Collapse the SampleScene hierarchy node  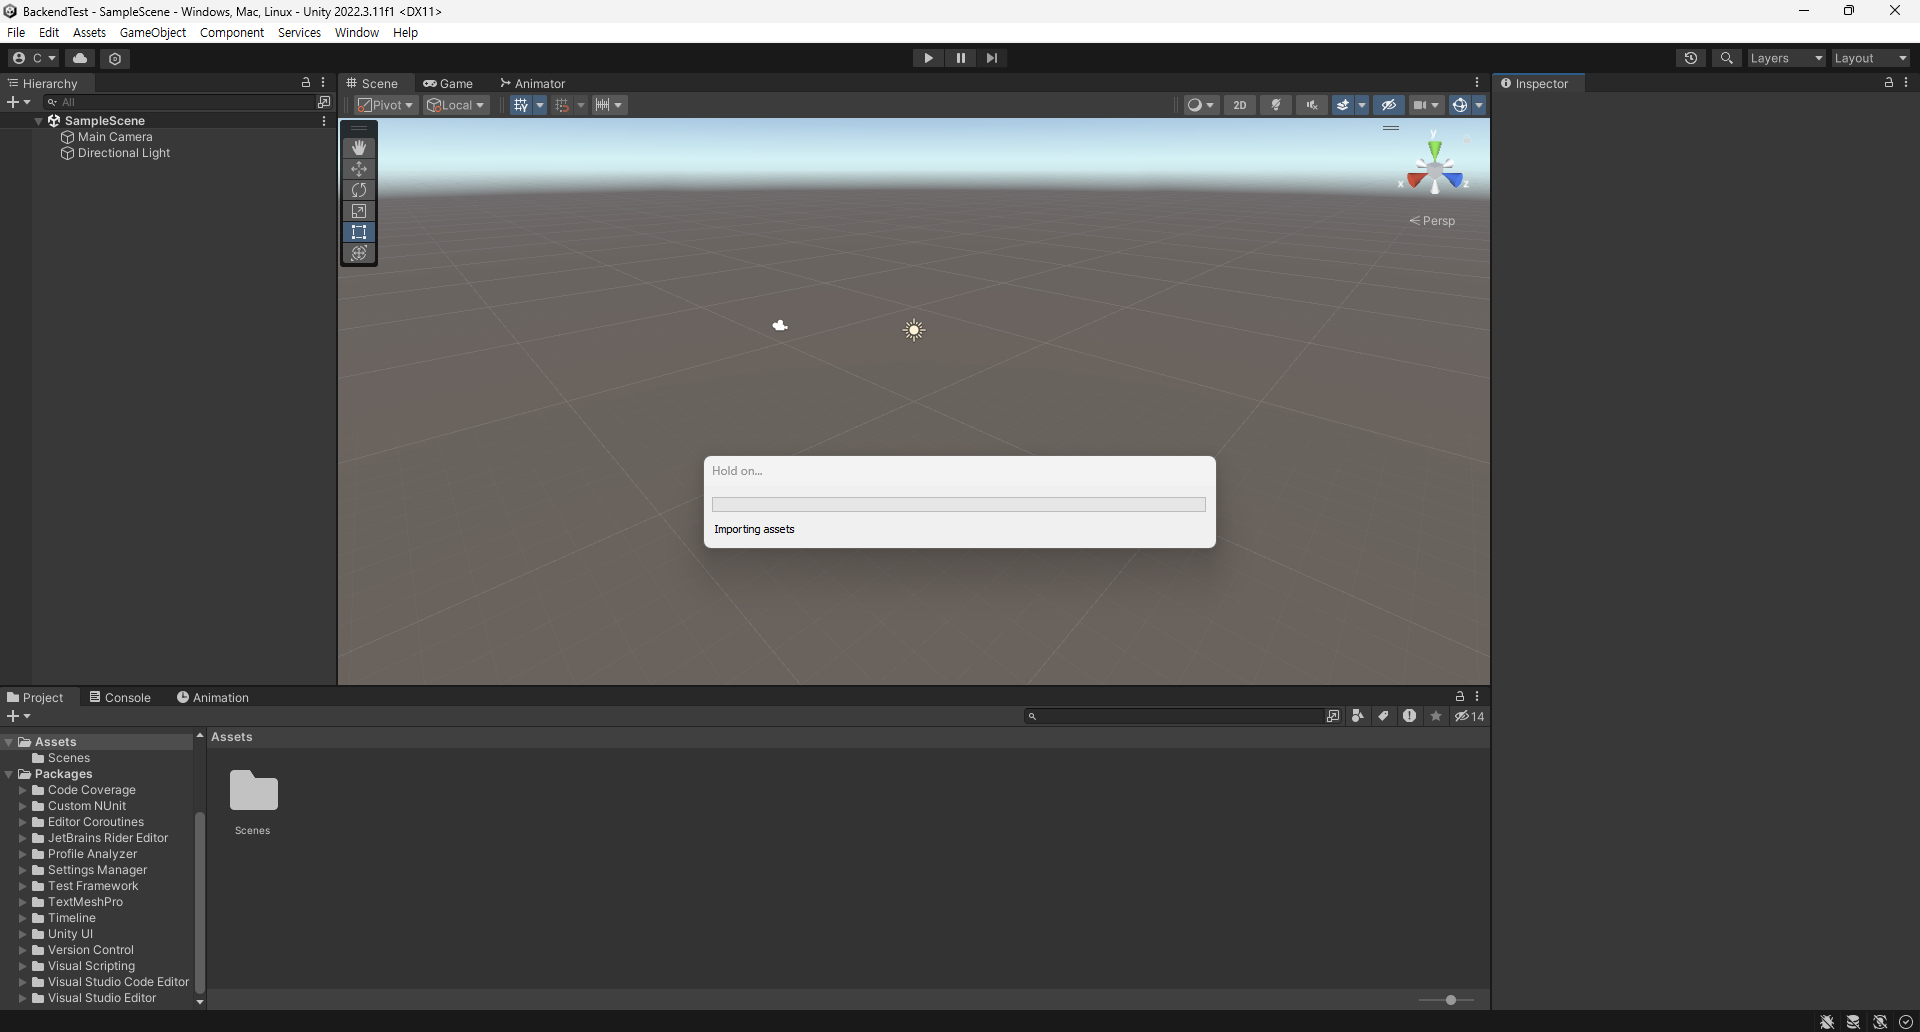point(39,121)
